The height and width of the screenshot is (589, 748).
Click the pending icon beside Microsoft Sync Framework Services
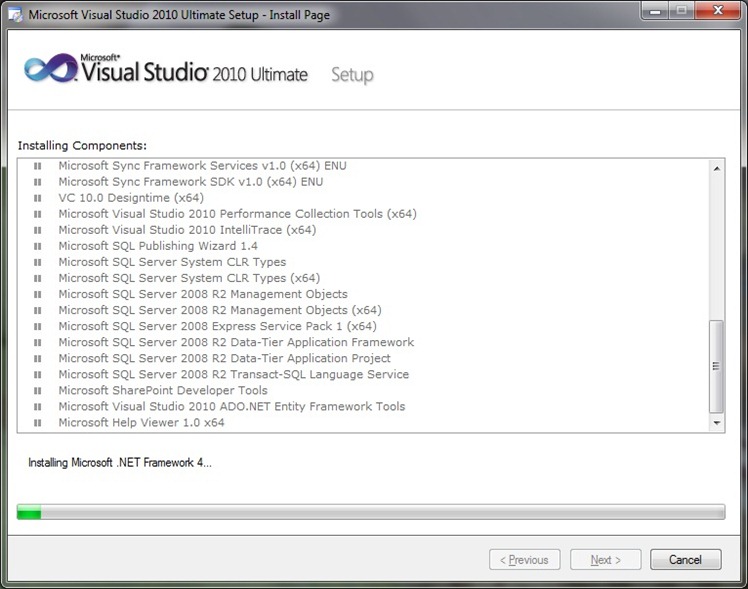click(38, 166)
